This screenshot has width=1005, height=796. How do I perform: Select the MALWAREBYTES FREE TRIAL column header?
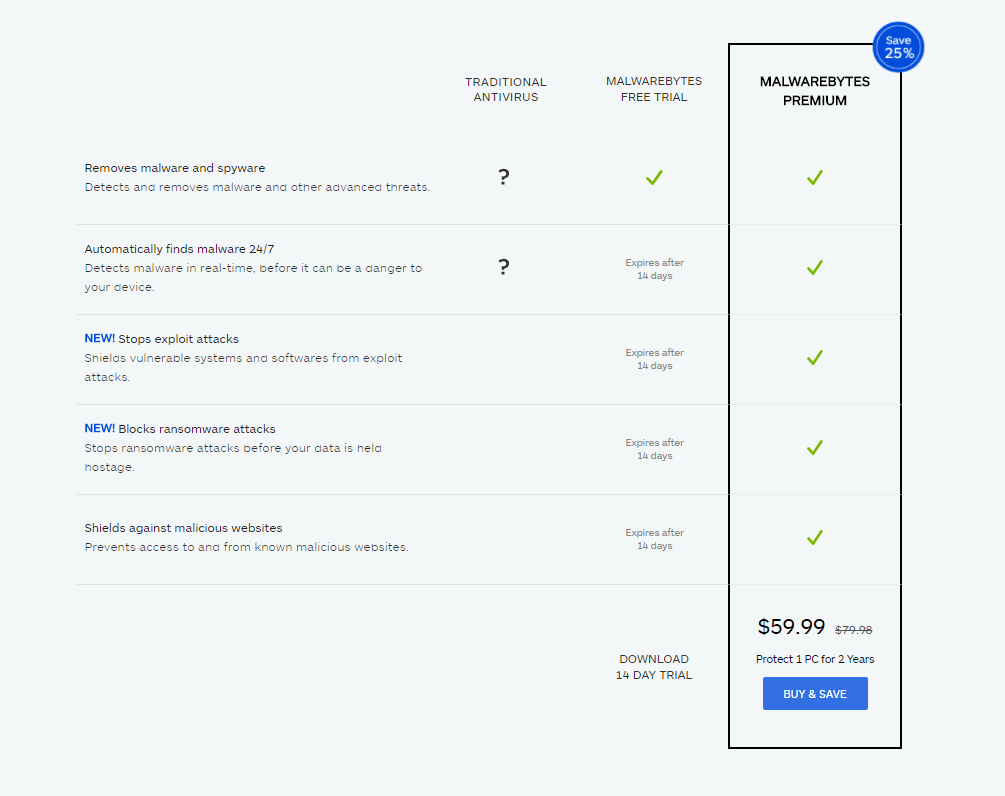pyautogui.click(x=654, y=89)
